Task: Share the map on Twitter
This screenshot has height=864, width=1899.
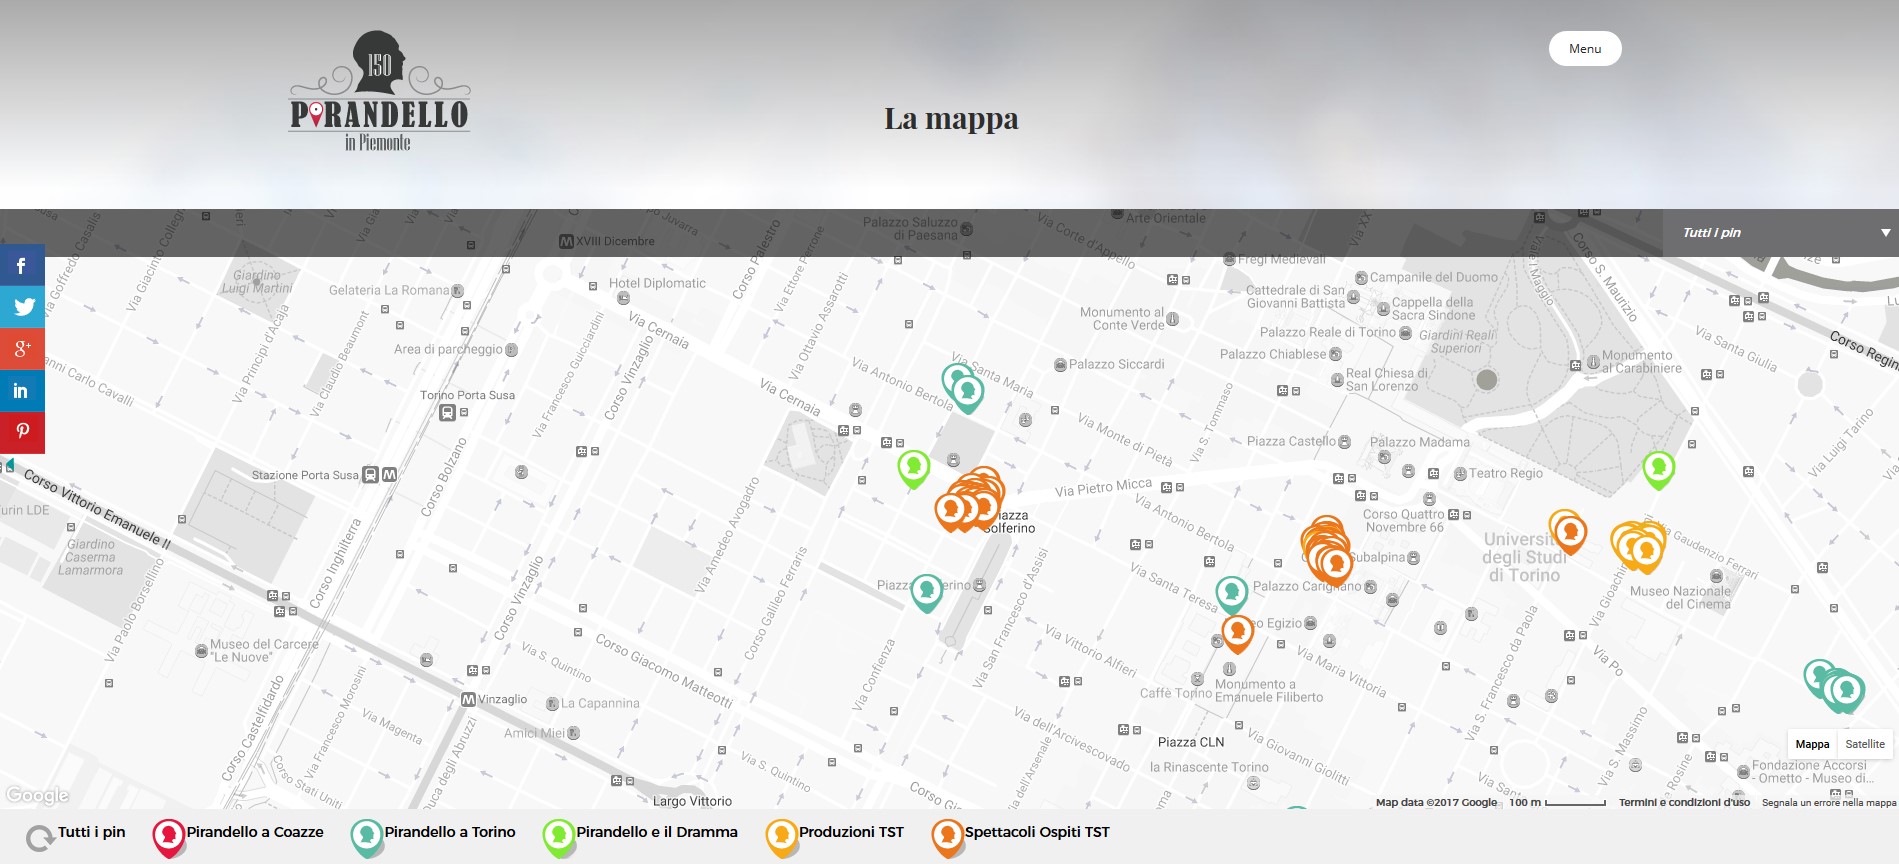Action: (22, 307)
